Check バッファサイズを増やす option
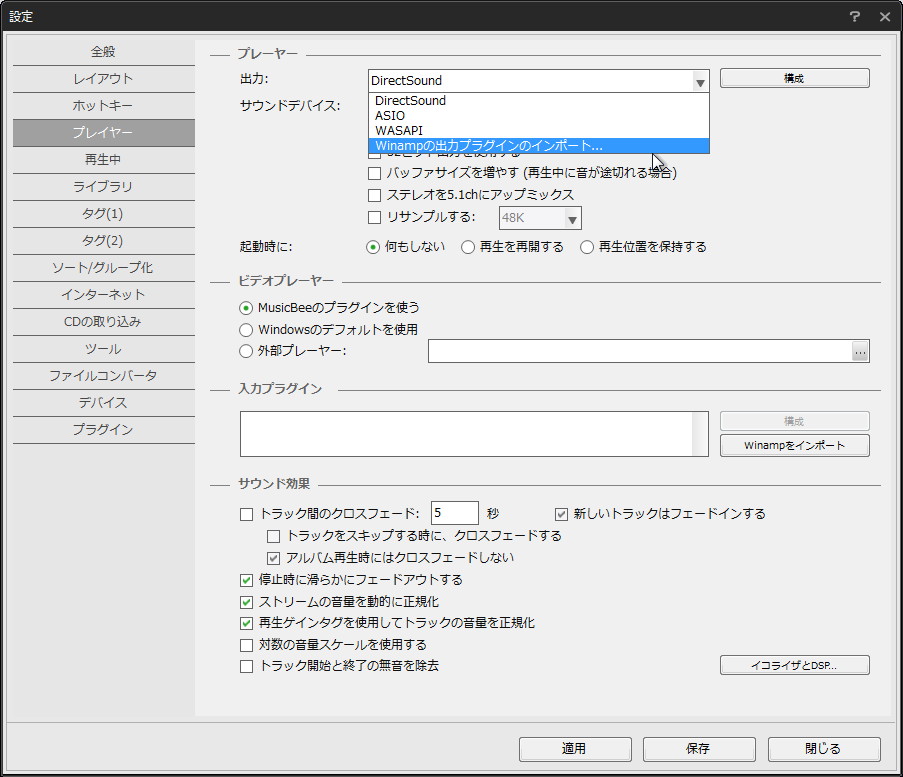This screenshot has height=777, width=903. pos(375,173)
